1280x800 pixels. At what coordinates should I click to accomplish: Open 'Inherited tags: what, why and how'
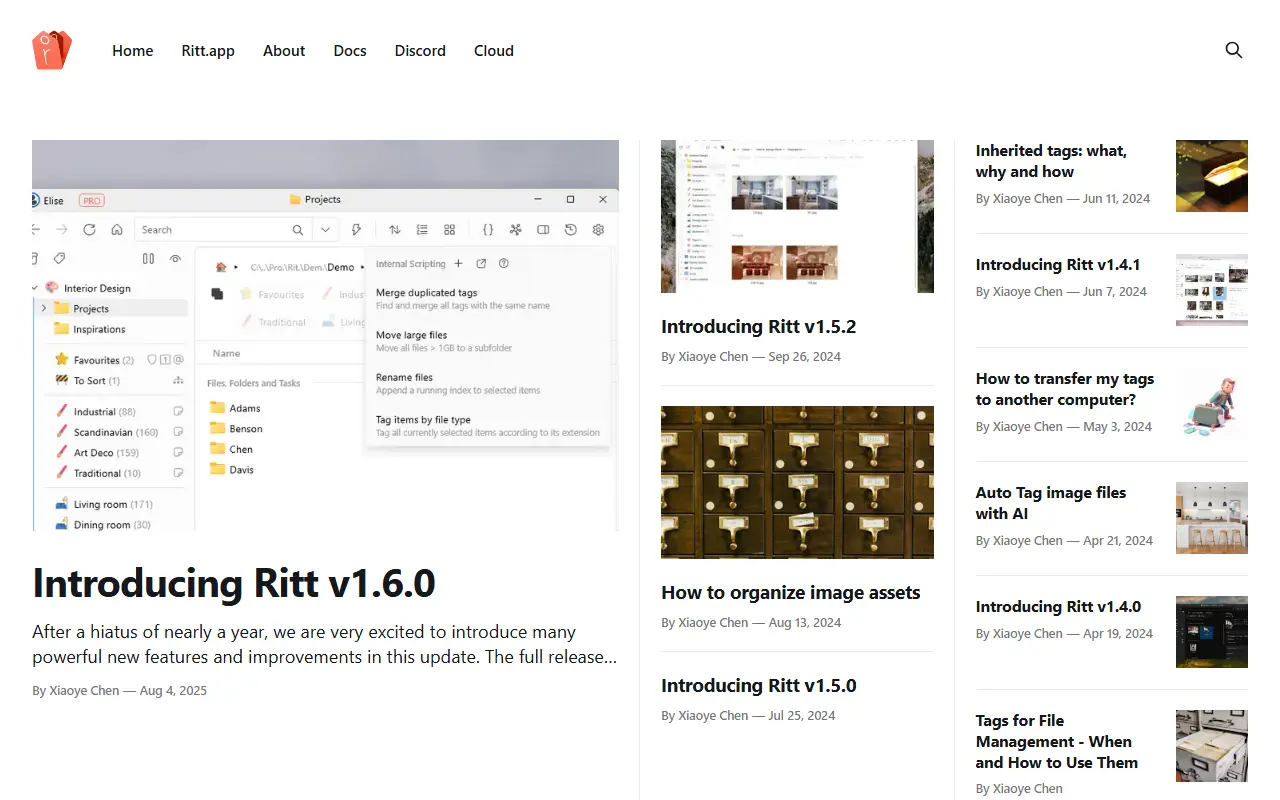click(x=1051, y=161)
